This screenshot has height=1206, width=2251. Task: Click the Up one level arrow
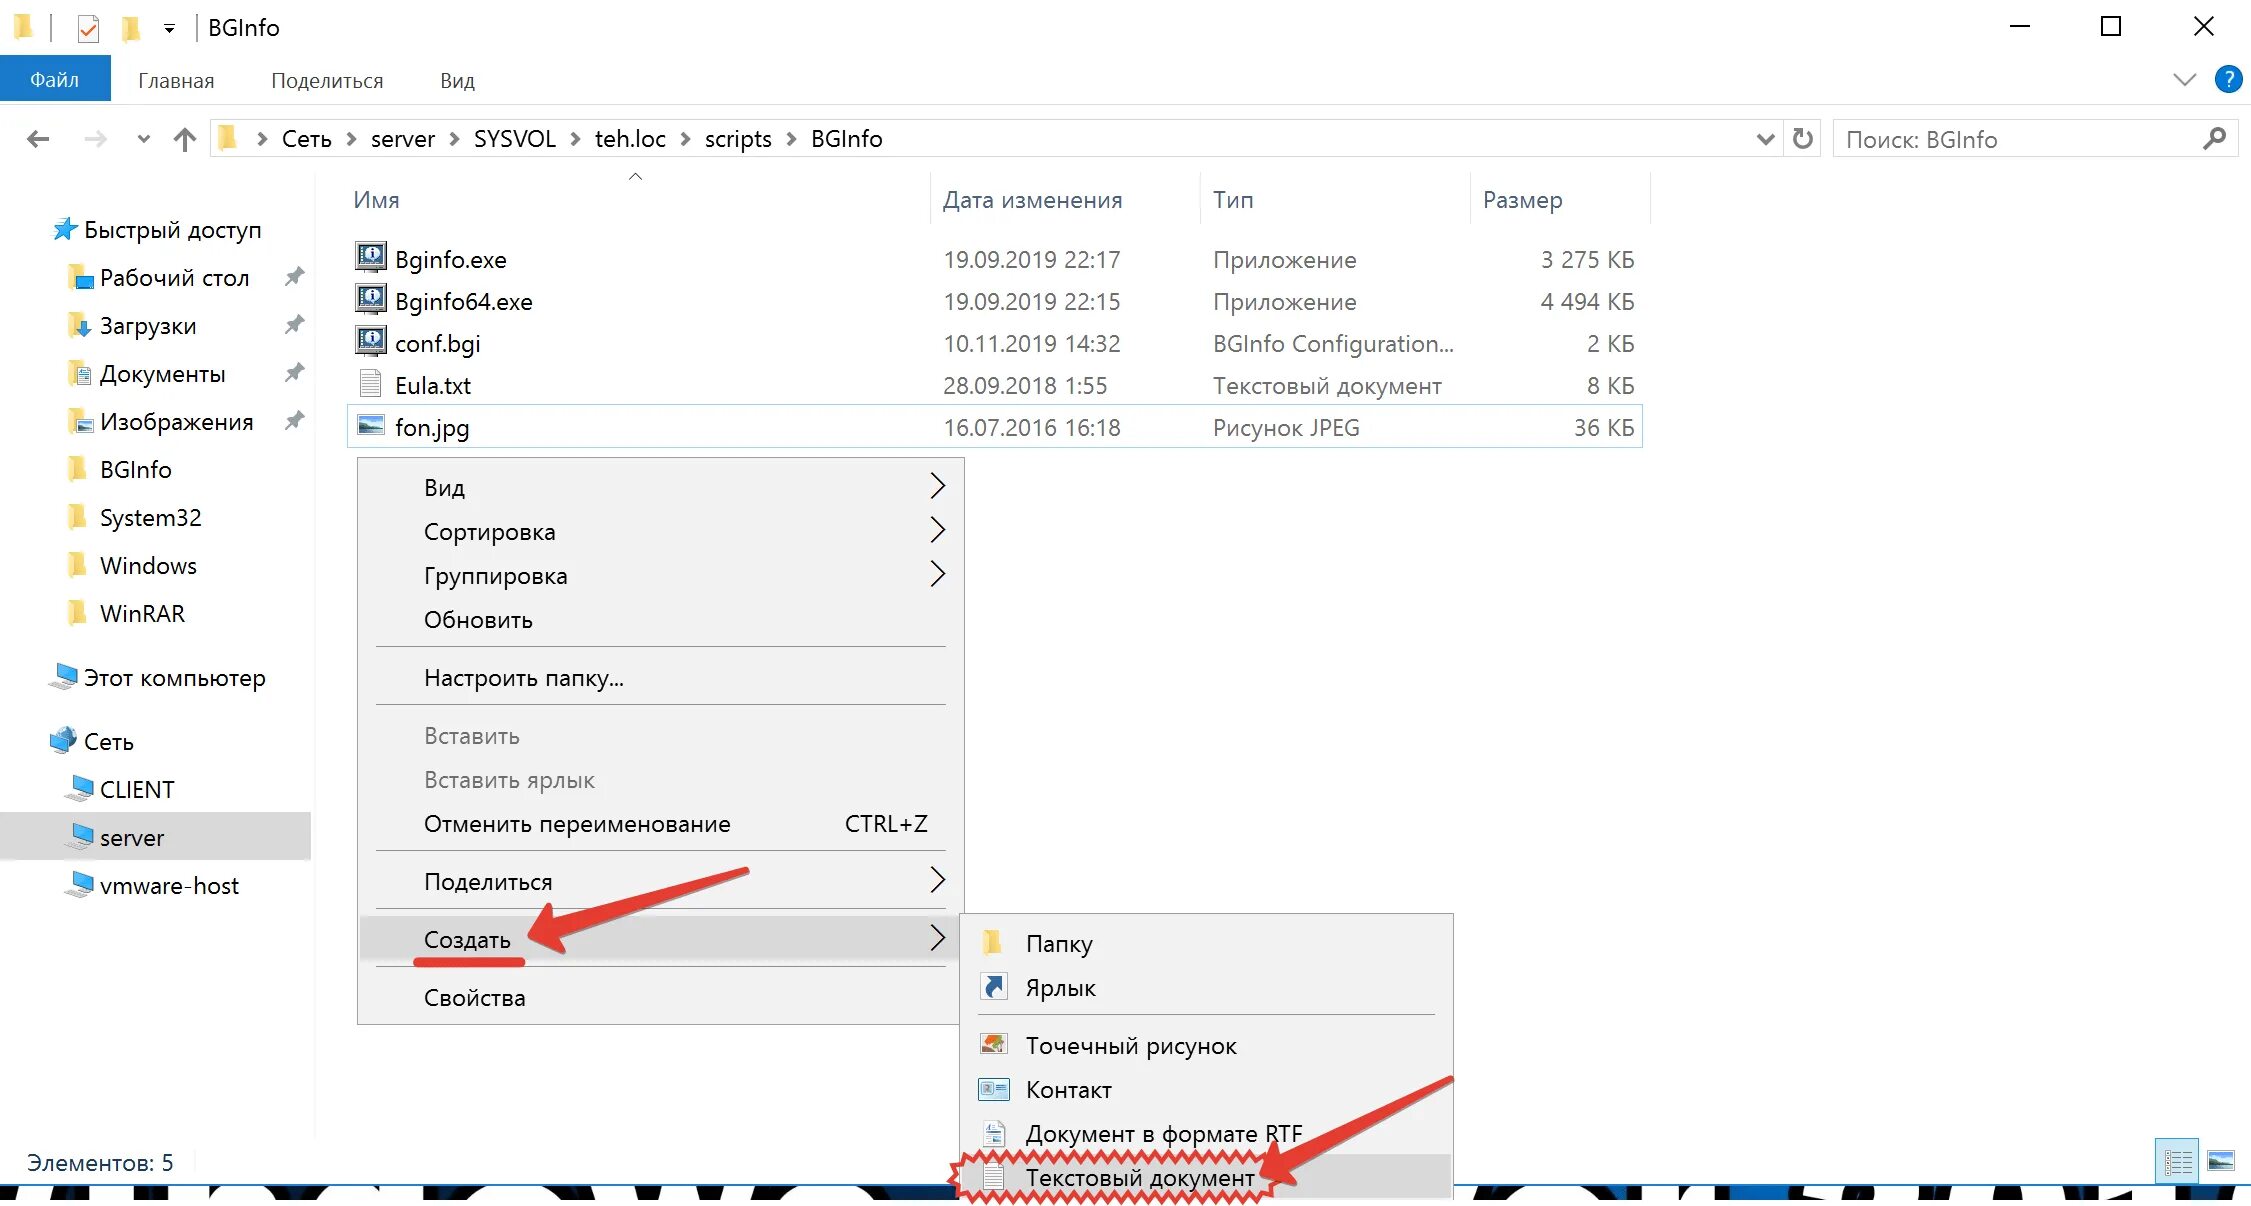pos(184,139)
